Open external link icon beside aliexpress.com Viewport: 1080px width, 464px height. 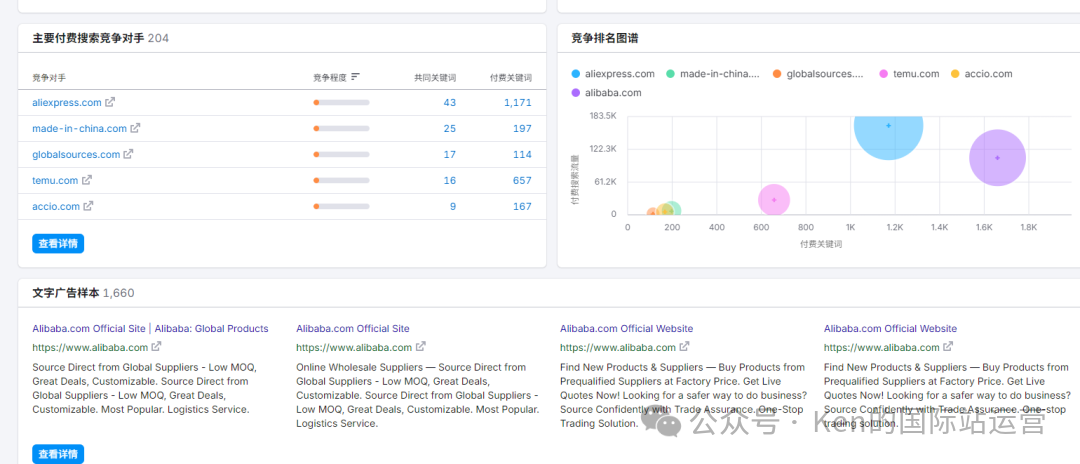click(110, 102)
